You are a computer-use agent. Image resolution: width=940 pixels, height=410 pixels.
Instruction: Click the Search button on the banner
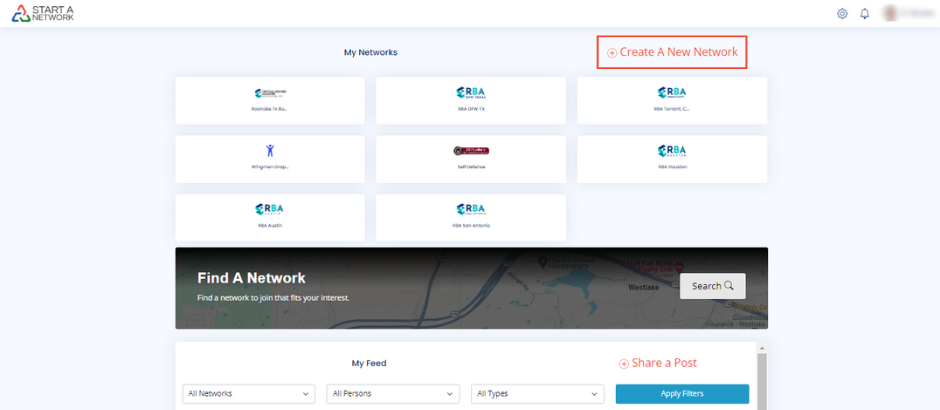pyautogui.click(x=712, y=286)
